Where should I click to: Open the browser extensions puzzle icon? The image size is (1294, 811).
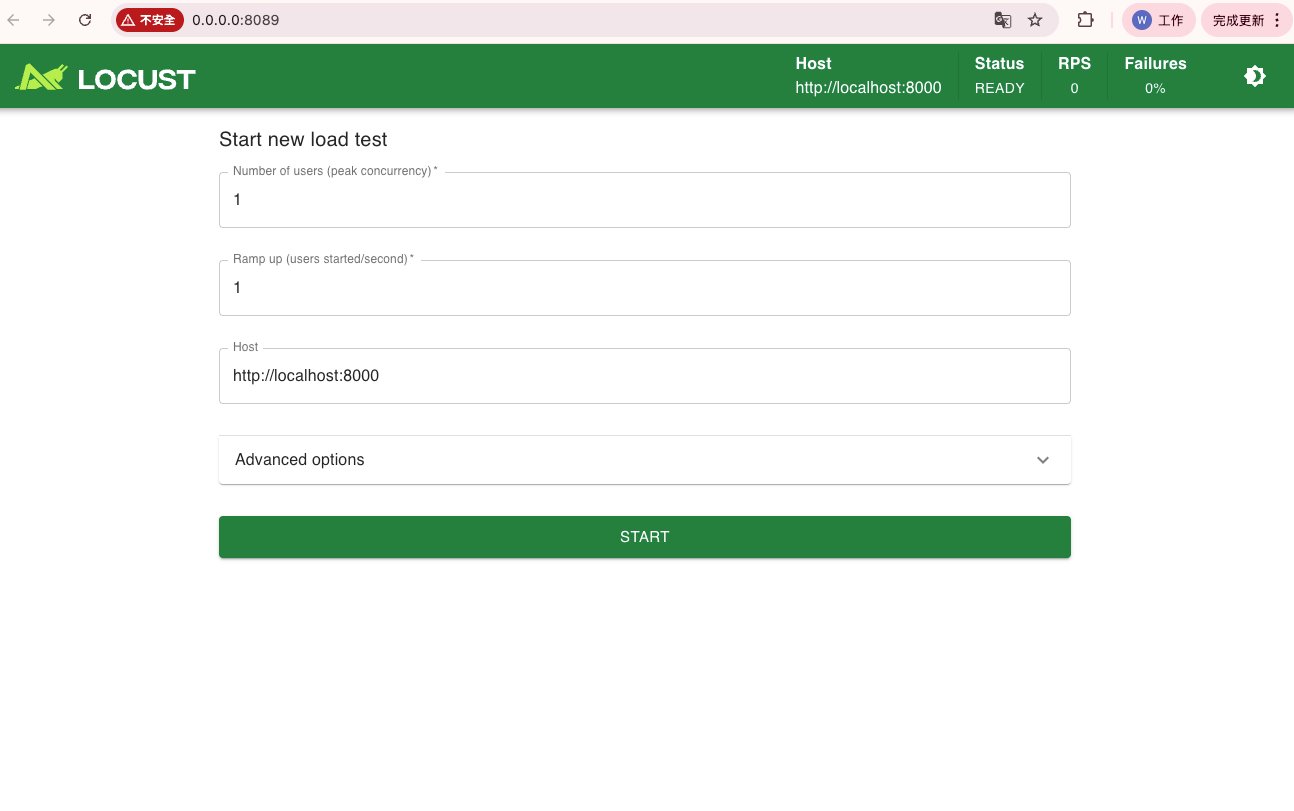(x=1084, y=20)
